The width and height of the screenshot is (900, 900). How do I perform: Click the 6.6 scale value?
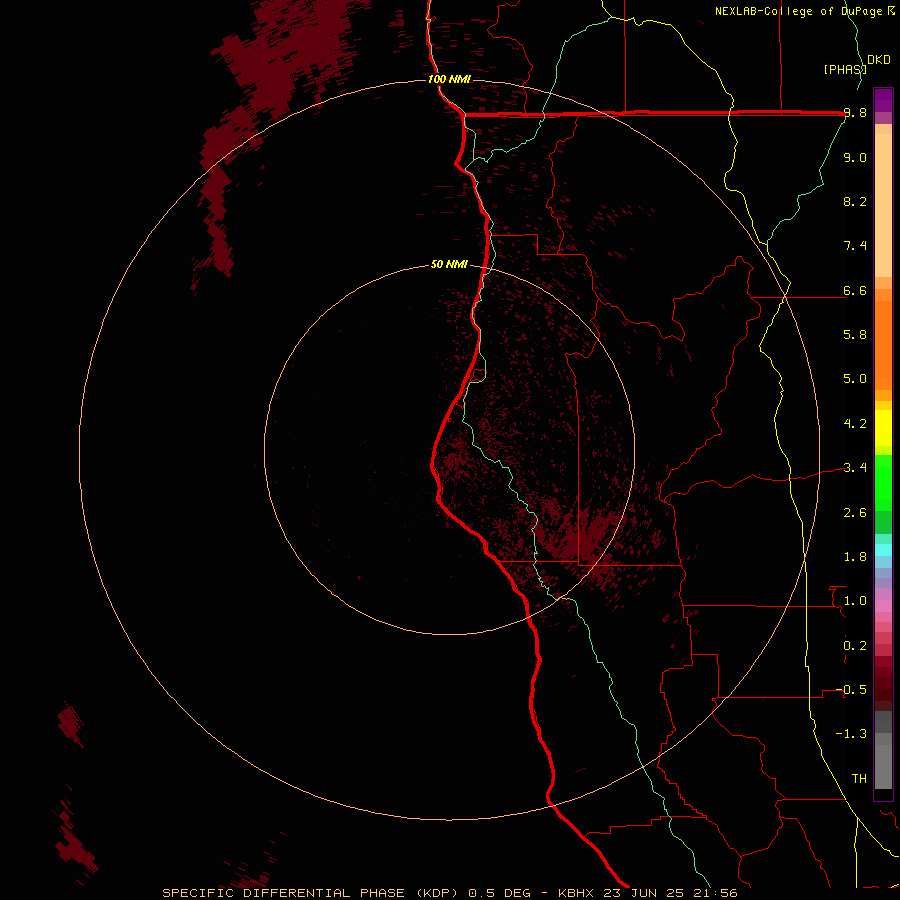tap(855, 290)
